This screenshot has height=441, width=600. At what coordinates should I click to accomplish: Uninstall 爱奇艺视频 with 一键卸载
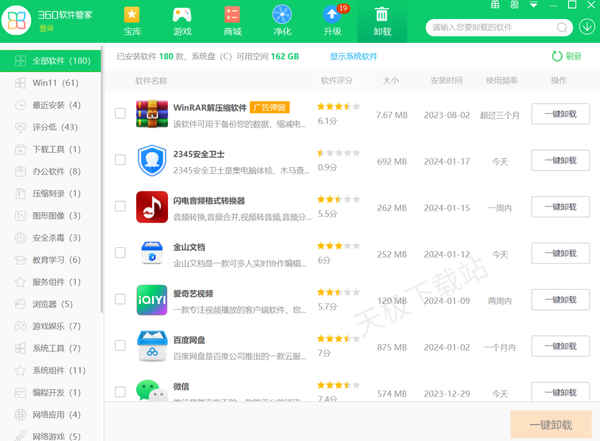(x=560, y=300)
